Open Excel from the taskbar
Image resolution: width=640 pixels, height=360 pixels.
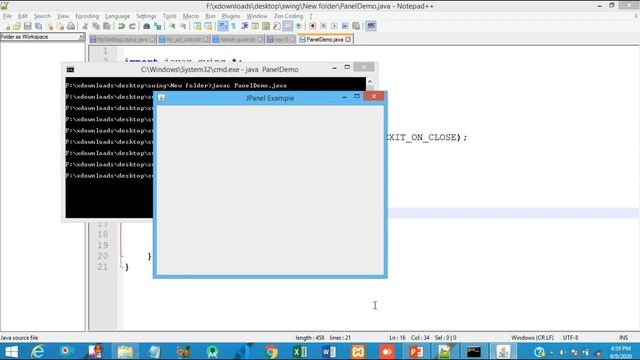tap(300, 351)
